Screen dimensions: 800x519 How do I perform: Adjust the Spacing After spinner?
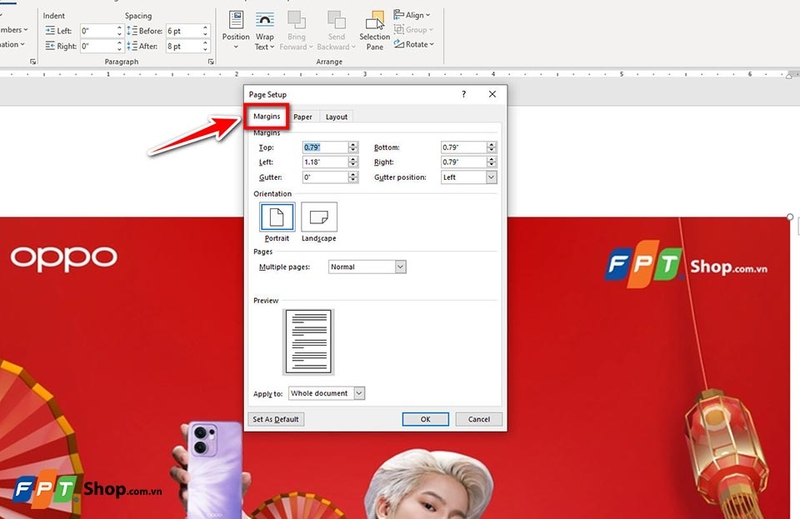pyautogui.click(x=205, y=46)
